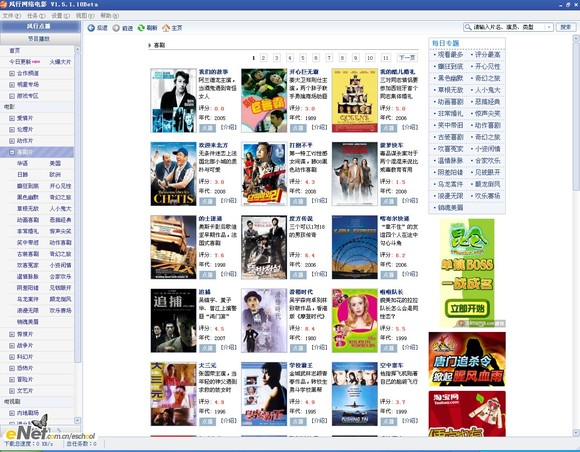Collapse the selected 喜剧片 category
The height and width of the screenshot is (452, 580).
pos(12,152)
